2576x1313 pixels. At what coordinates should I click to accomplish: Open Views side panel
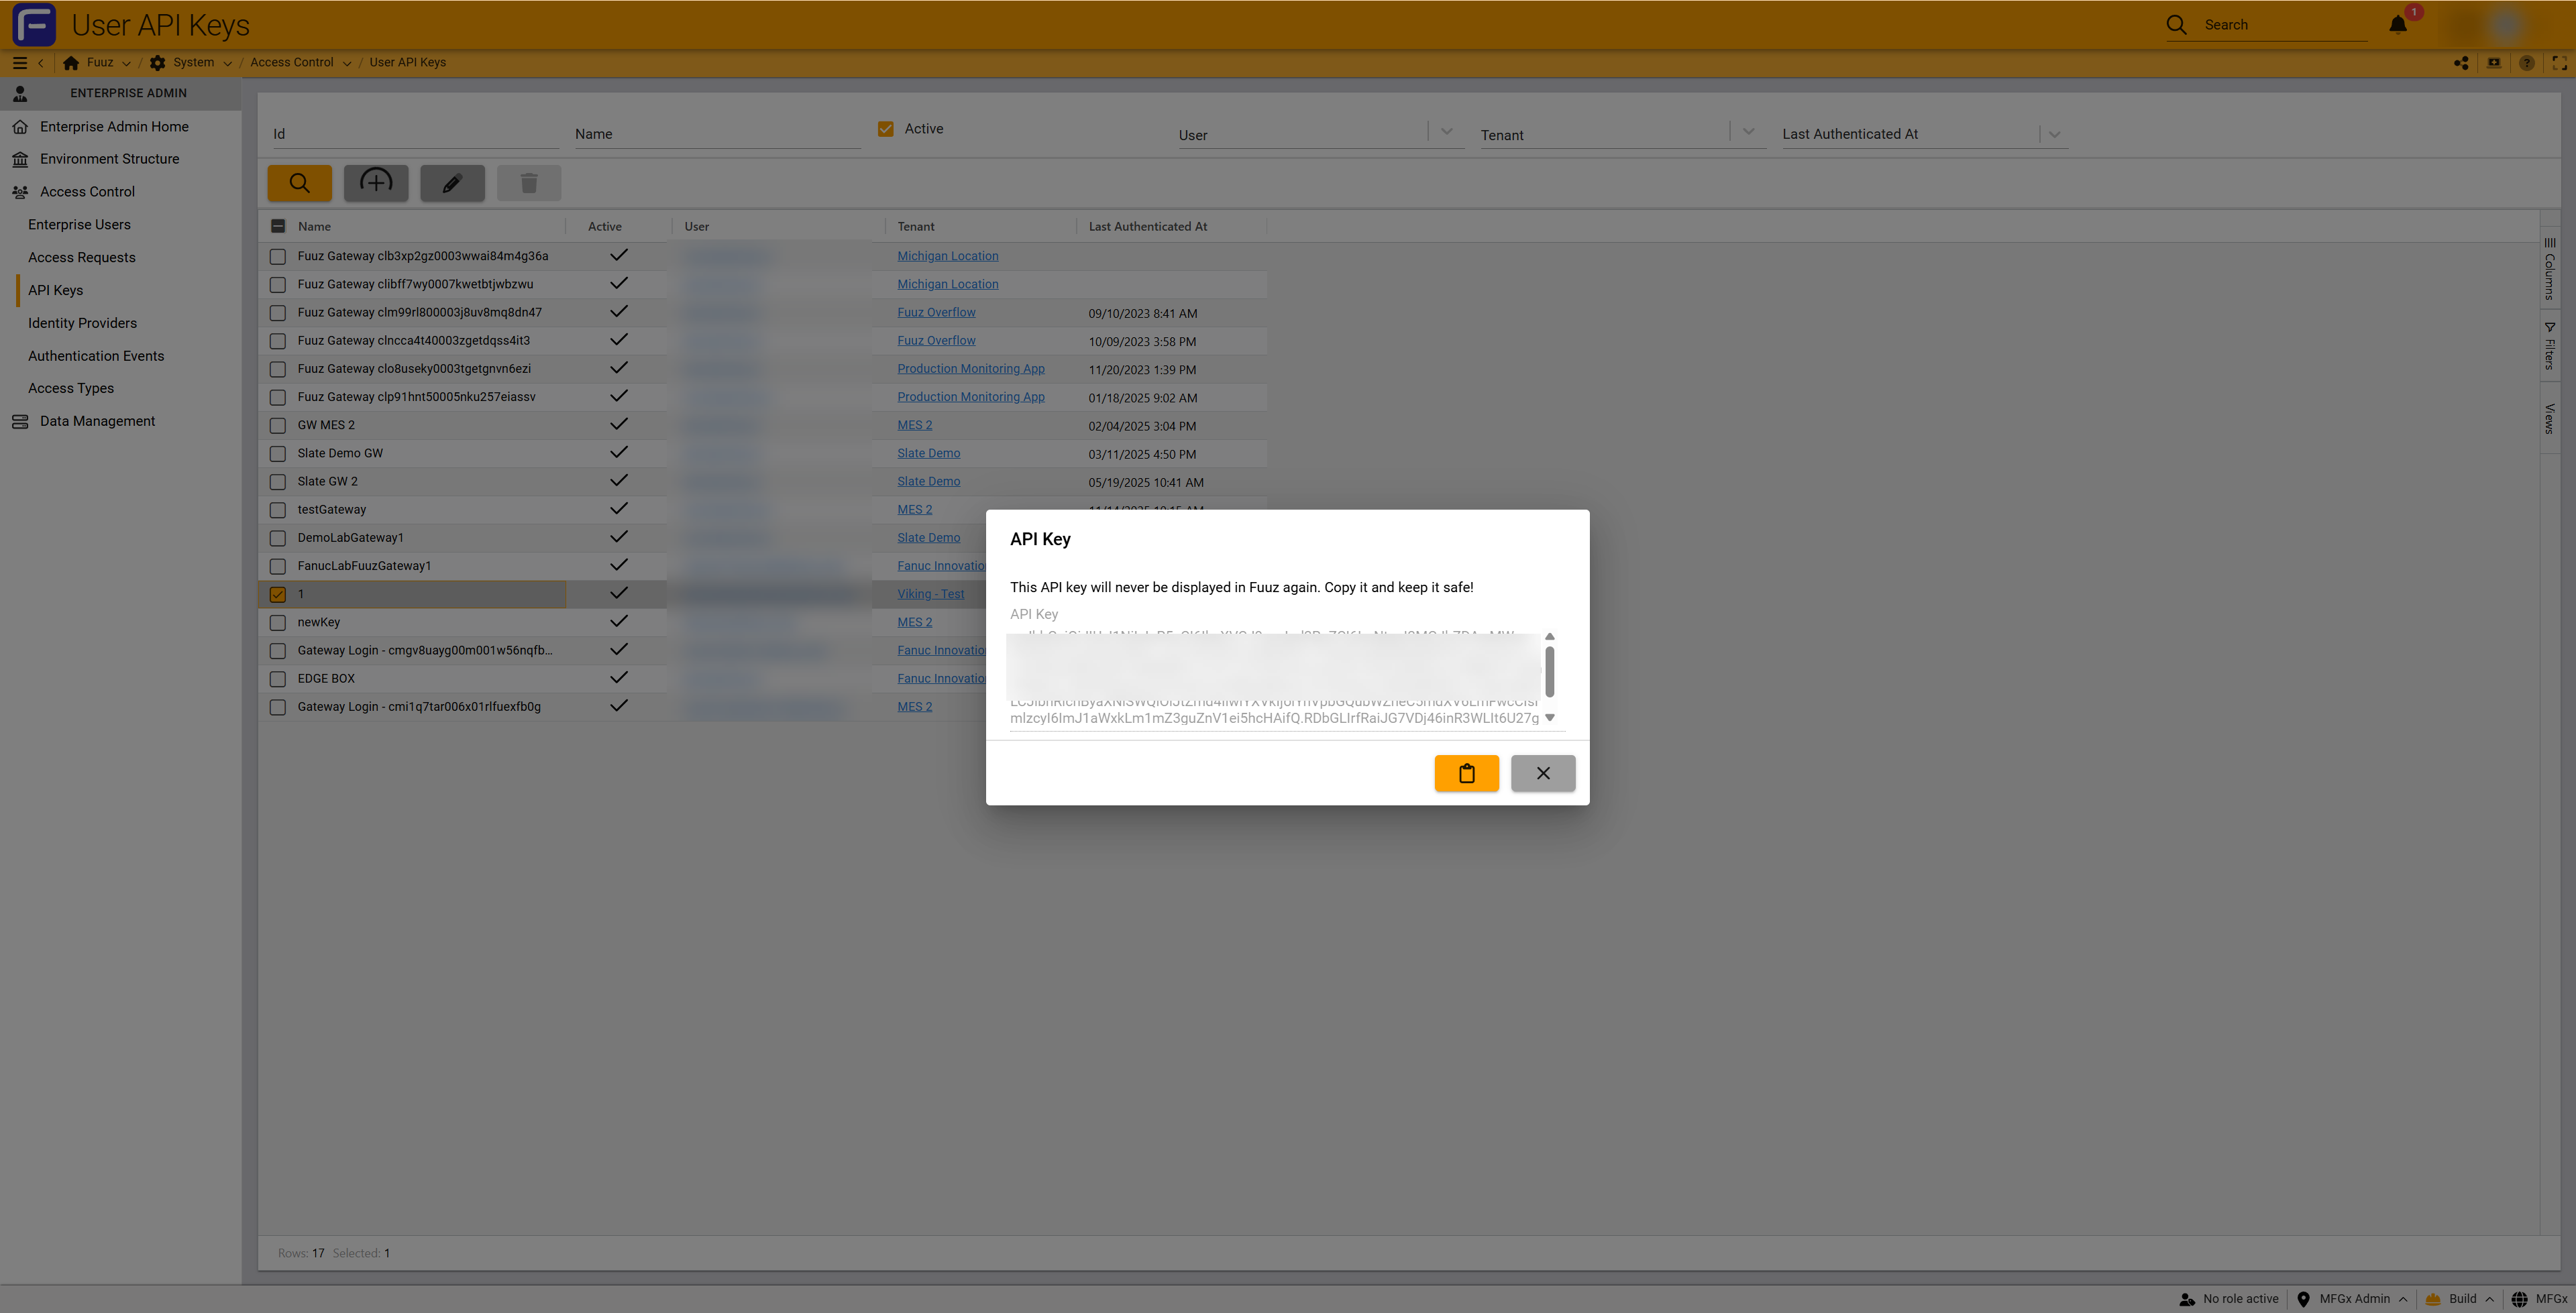pyautogui.click(x=2550, y=418)
